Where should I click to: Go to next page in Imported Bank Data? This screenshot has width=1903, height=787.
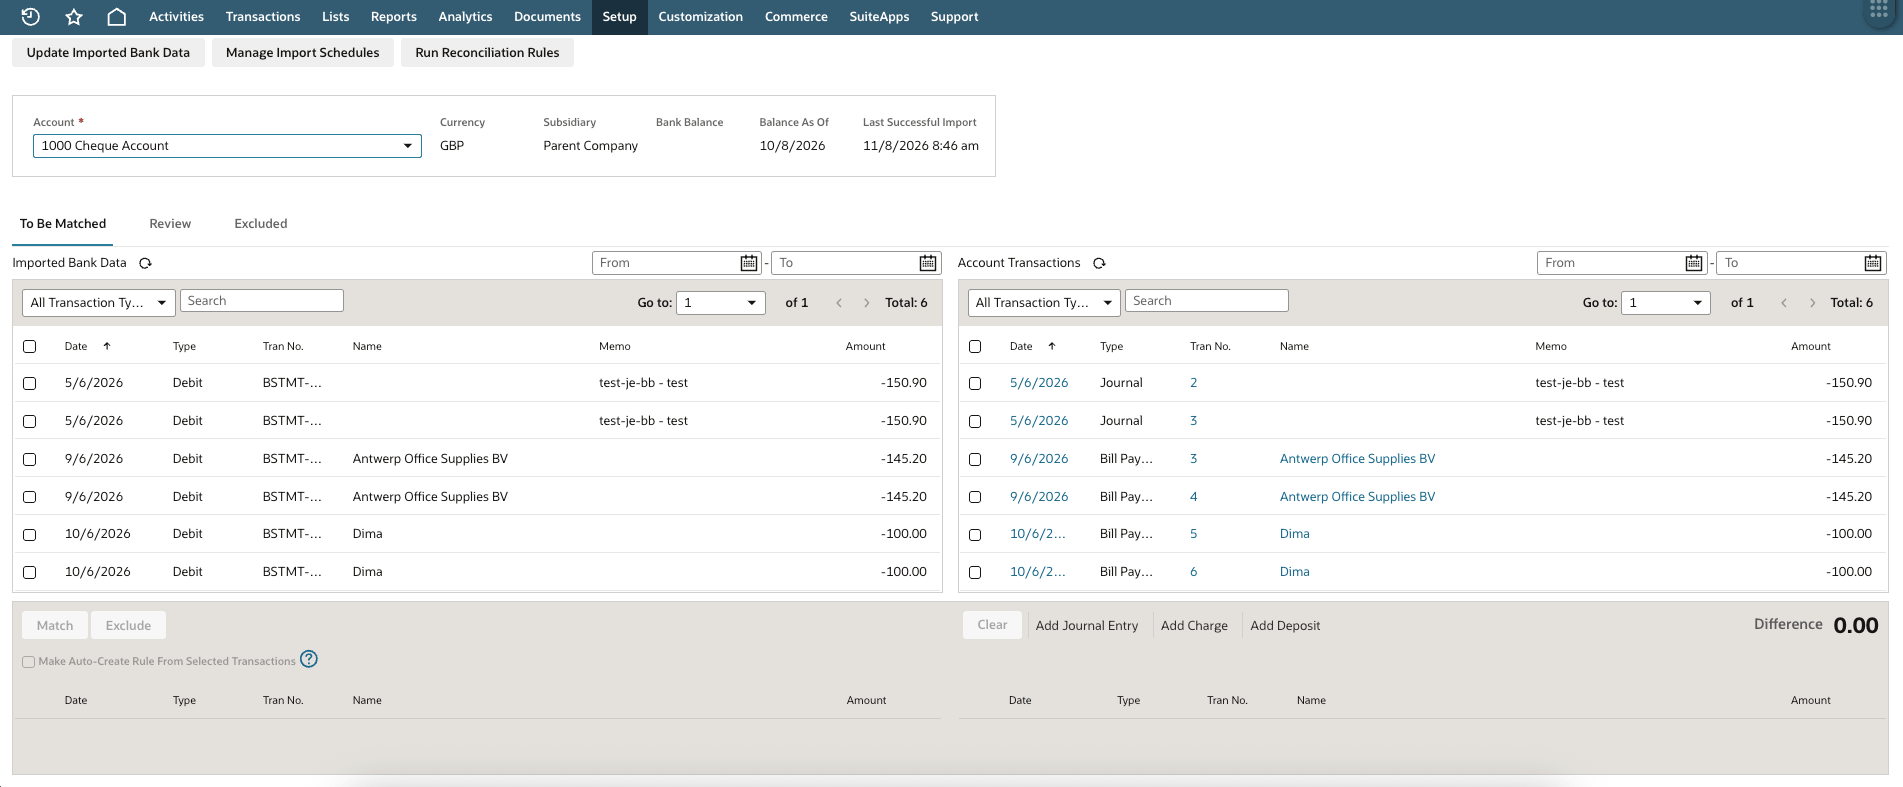[866, 303]
